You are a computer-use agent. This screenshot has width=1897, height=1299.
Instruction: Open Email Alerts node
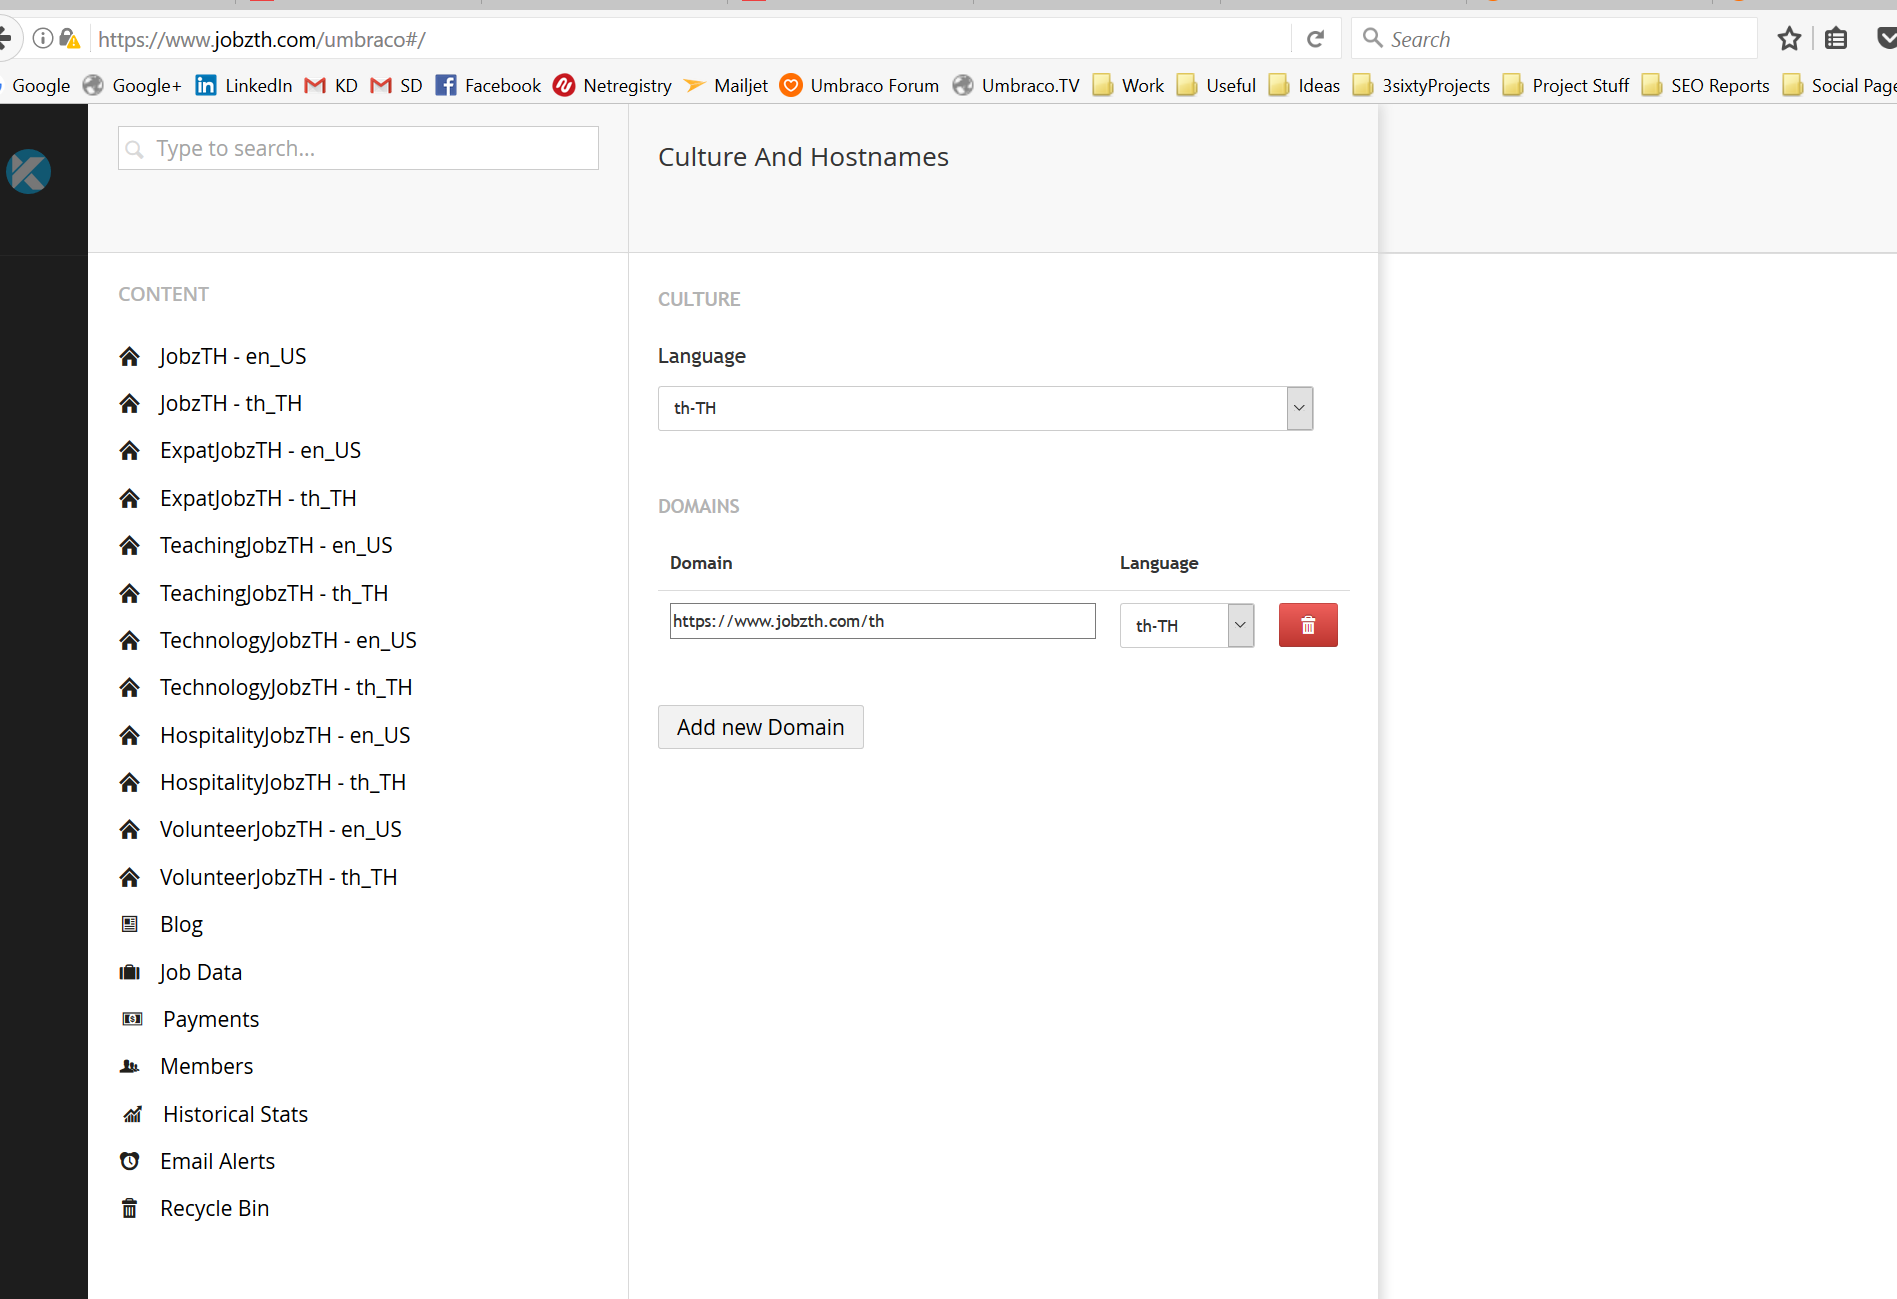click(217, 1161)
